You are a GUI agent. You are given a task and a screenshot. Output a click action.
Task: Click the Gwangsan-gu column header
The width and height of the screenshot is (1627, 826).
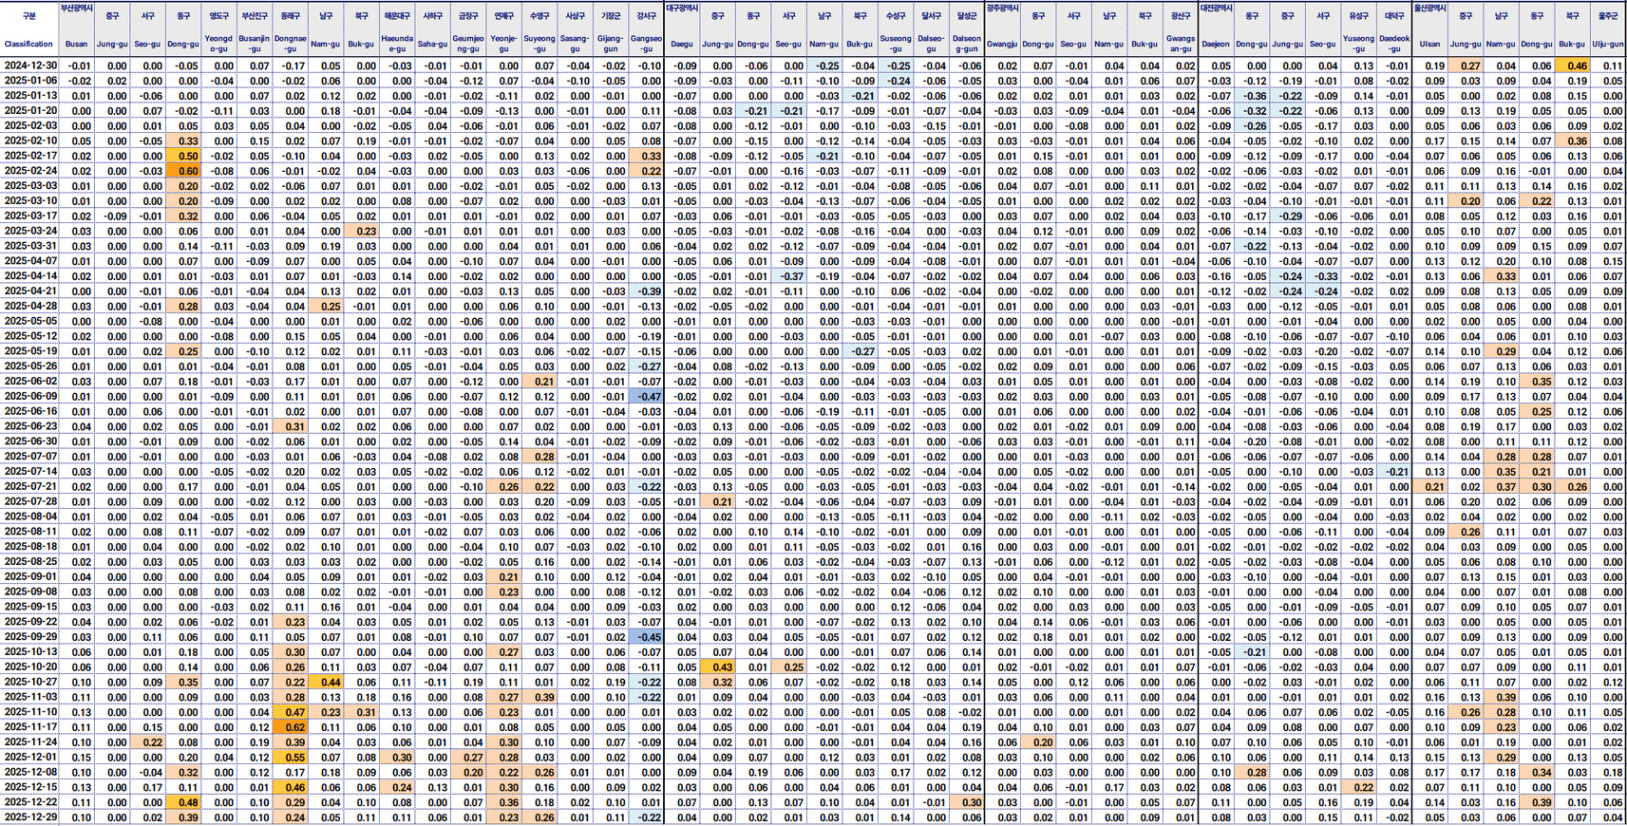1180,44
